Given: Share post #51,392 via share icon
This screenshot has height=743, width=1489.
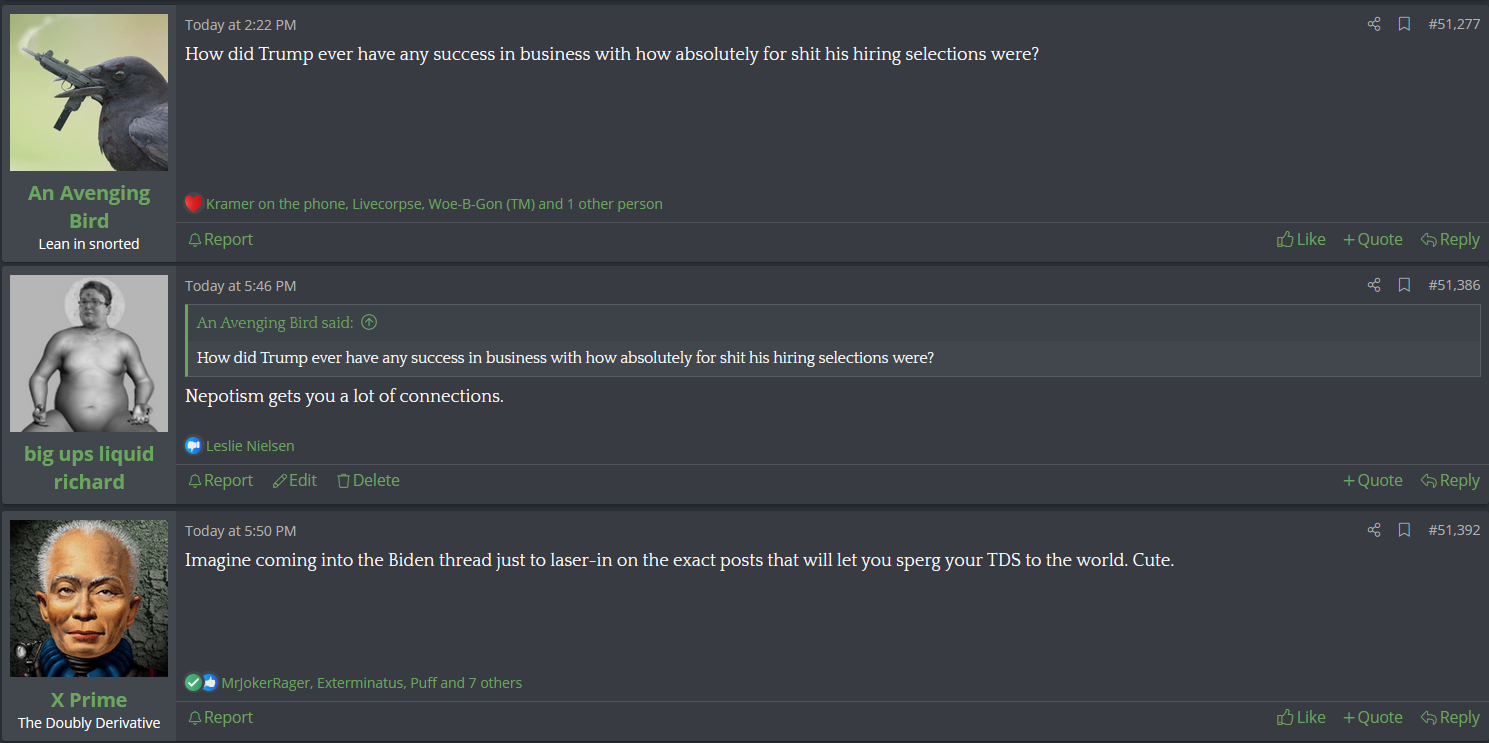Looking at the screenshot, I should [1374, 530].
